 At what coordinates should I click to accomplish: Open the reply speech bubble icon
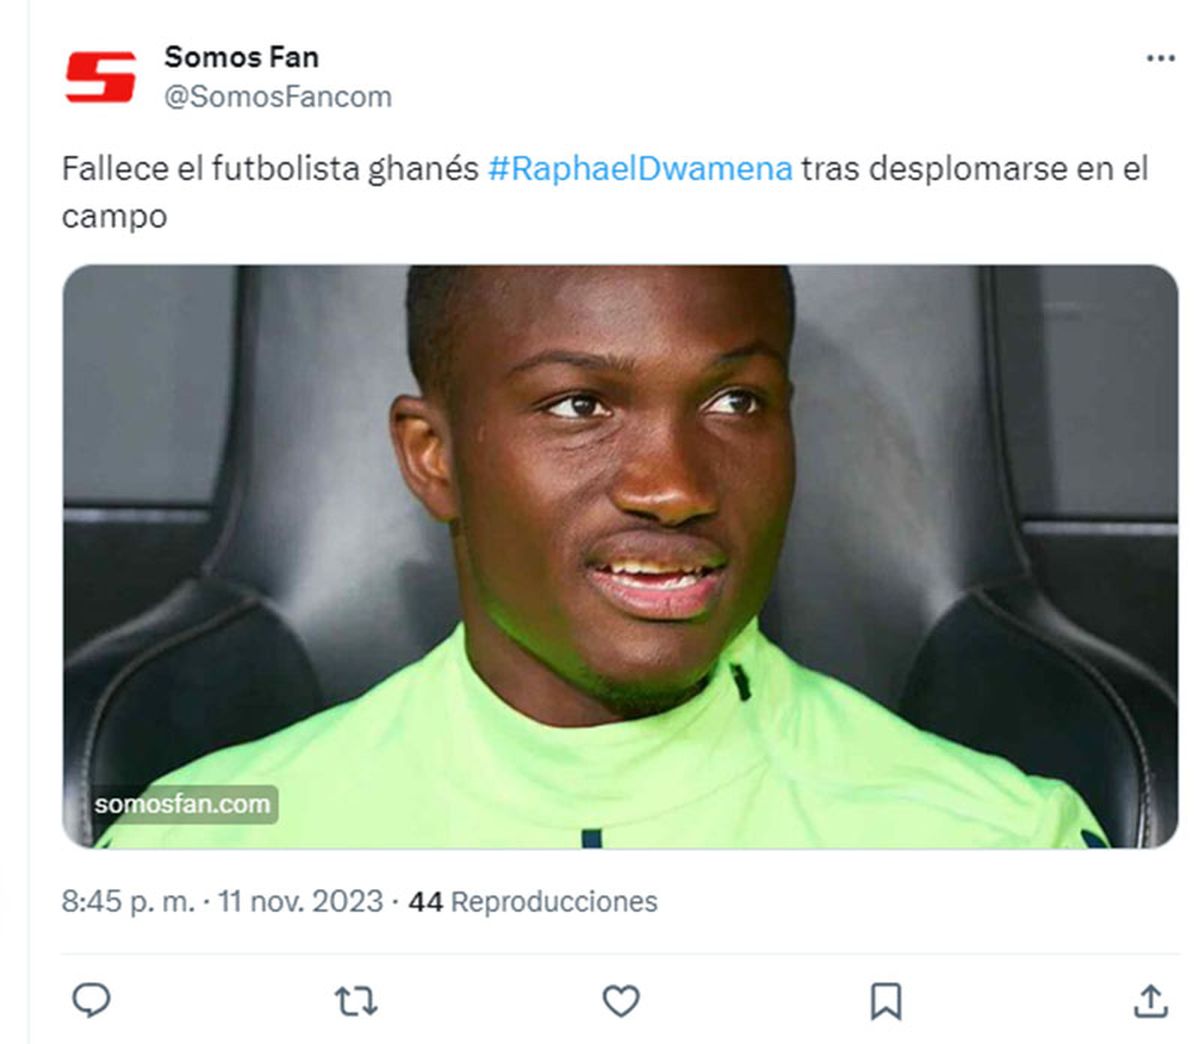click(91, 999)
